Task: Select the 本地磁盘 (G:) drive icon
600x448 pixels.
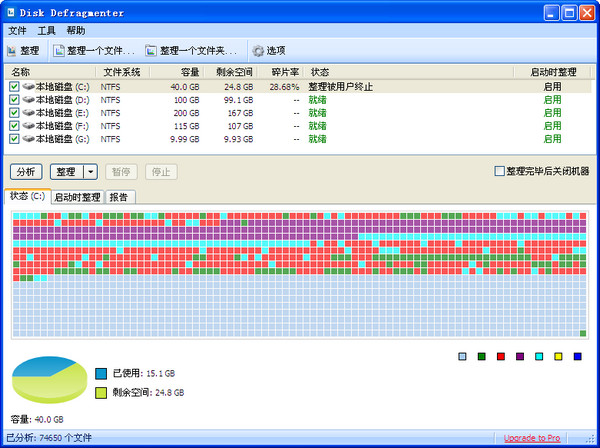Action: [28, 139]
